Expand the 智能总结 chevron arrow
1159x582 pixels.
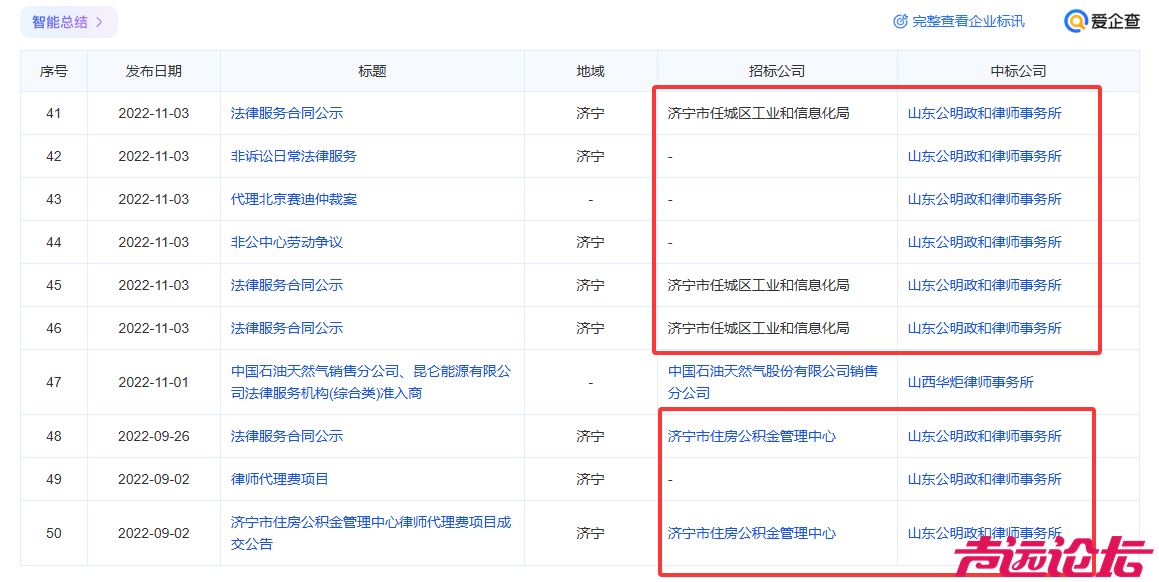(99, 22)
